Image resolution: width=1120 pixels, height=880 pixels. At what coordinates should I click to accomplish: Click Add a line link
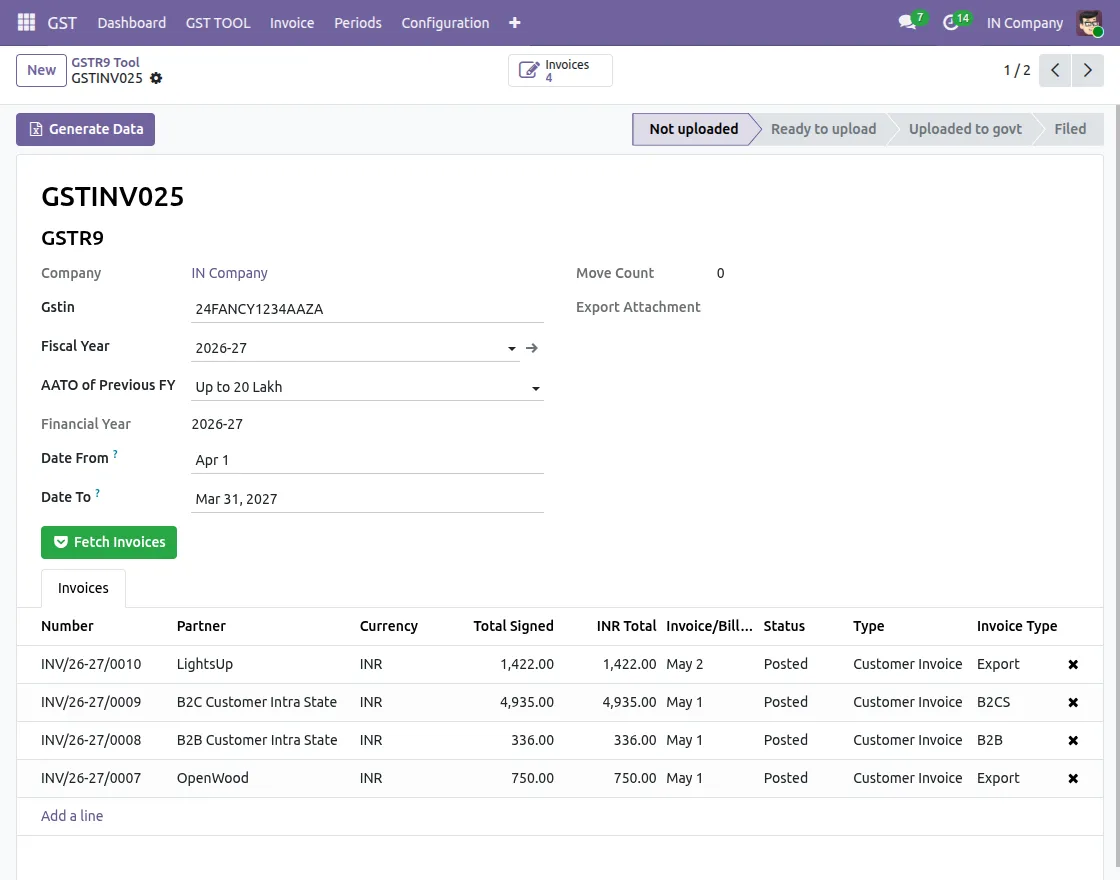coord(72,816)
